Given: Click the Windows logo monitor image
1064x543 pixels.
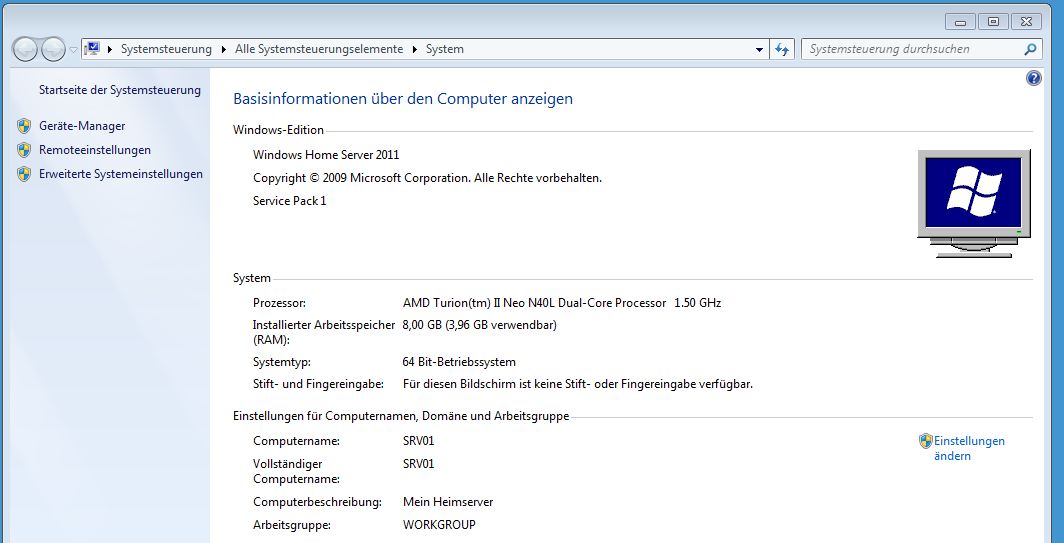Looking at the screenshot, I should pos(974,204).
